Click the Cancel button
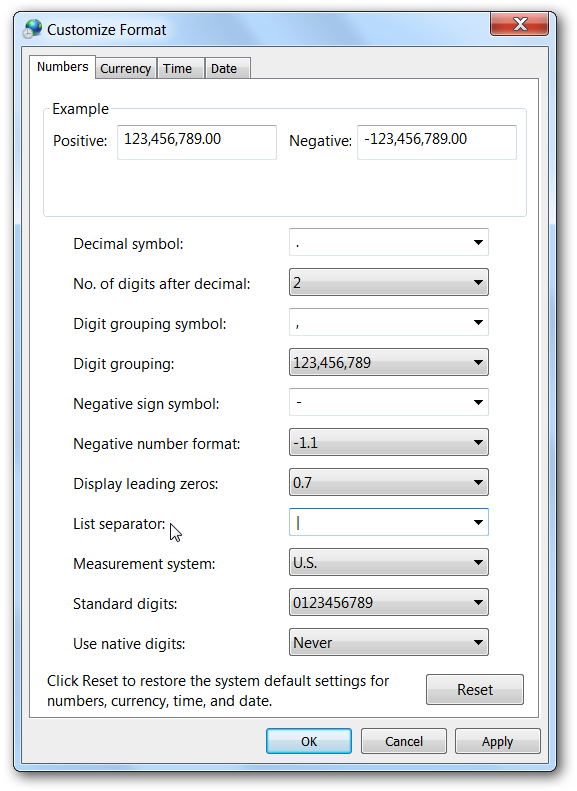This screenshot has height=791, width=577. pyautogui.click(x=403, y=741)
